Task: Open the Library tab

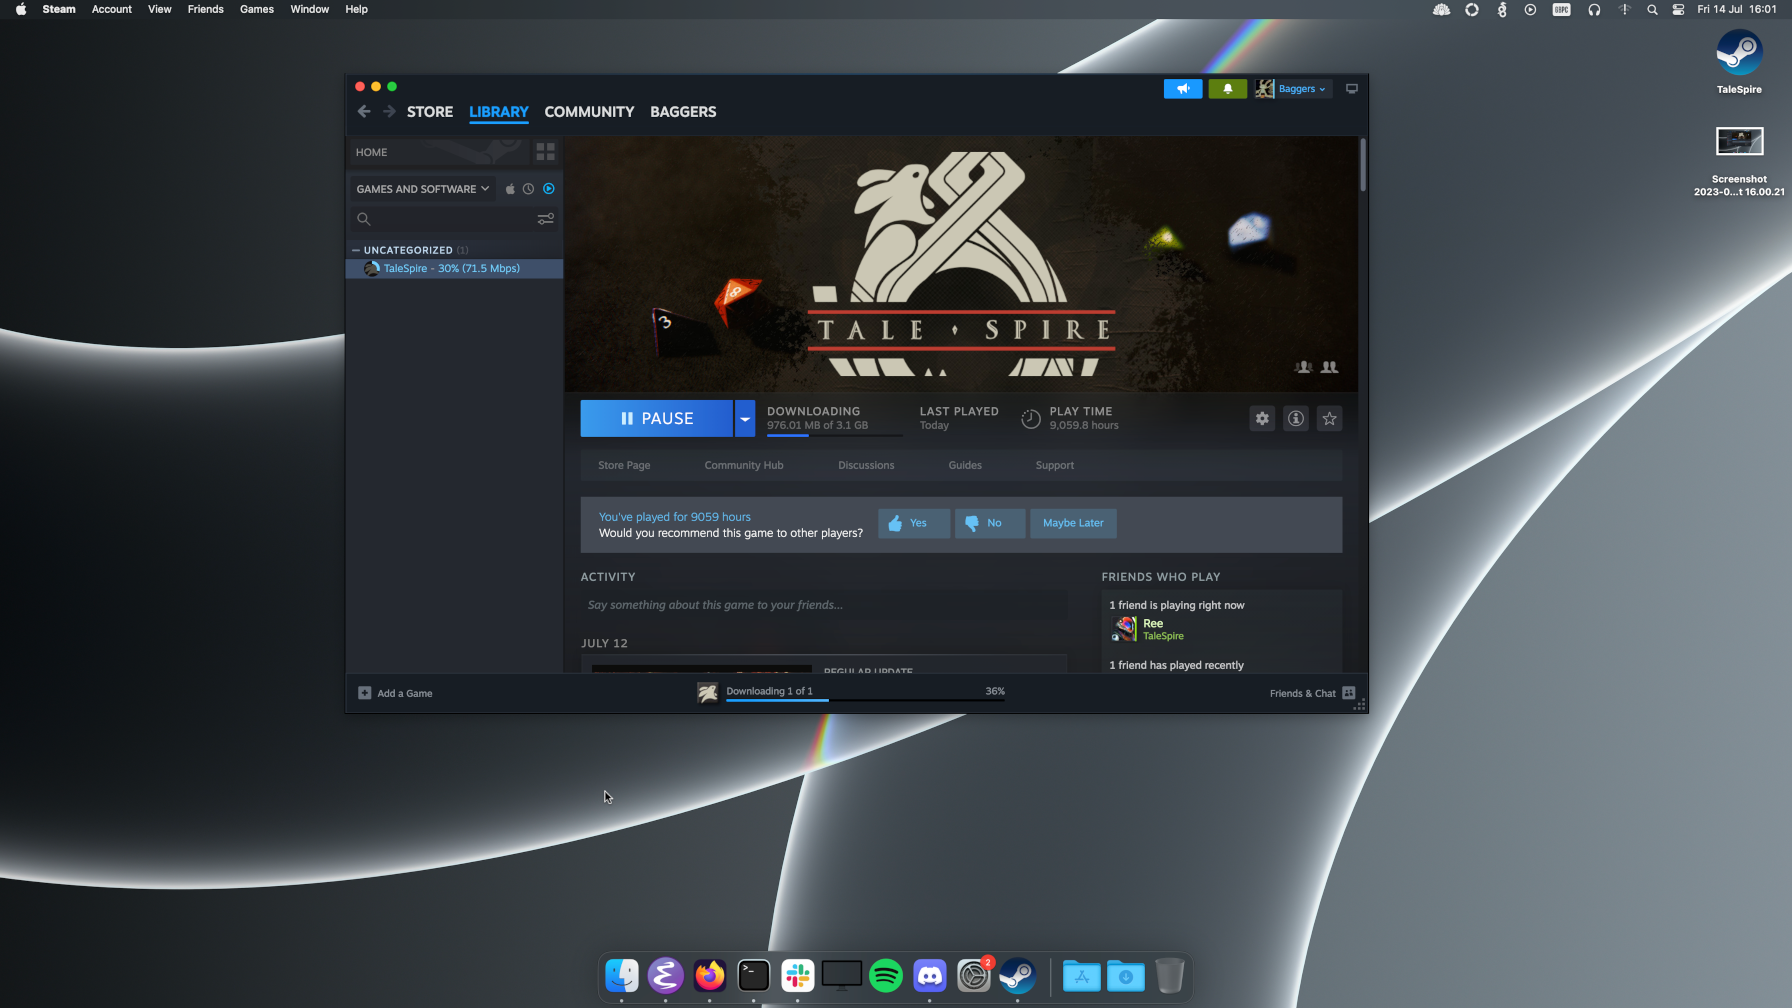Action: click(x=499, y=112)
